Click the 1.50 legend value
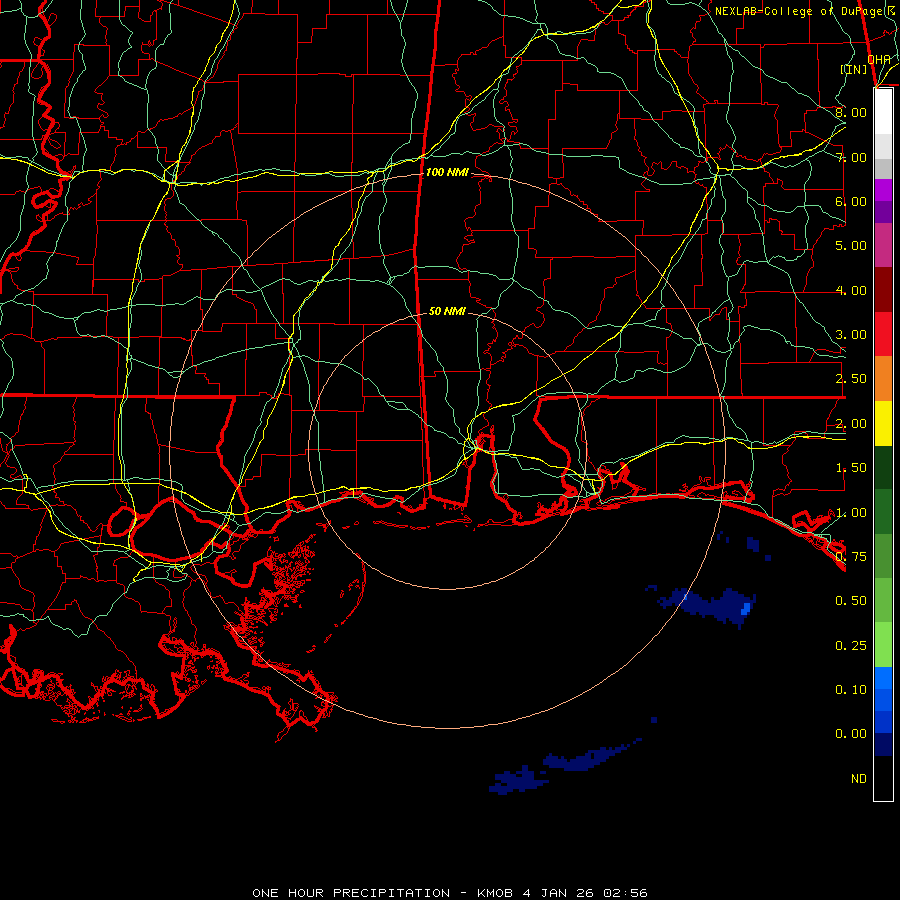 tap(851, 468)
